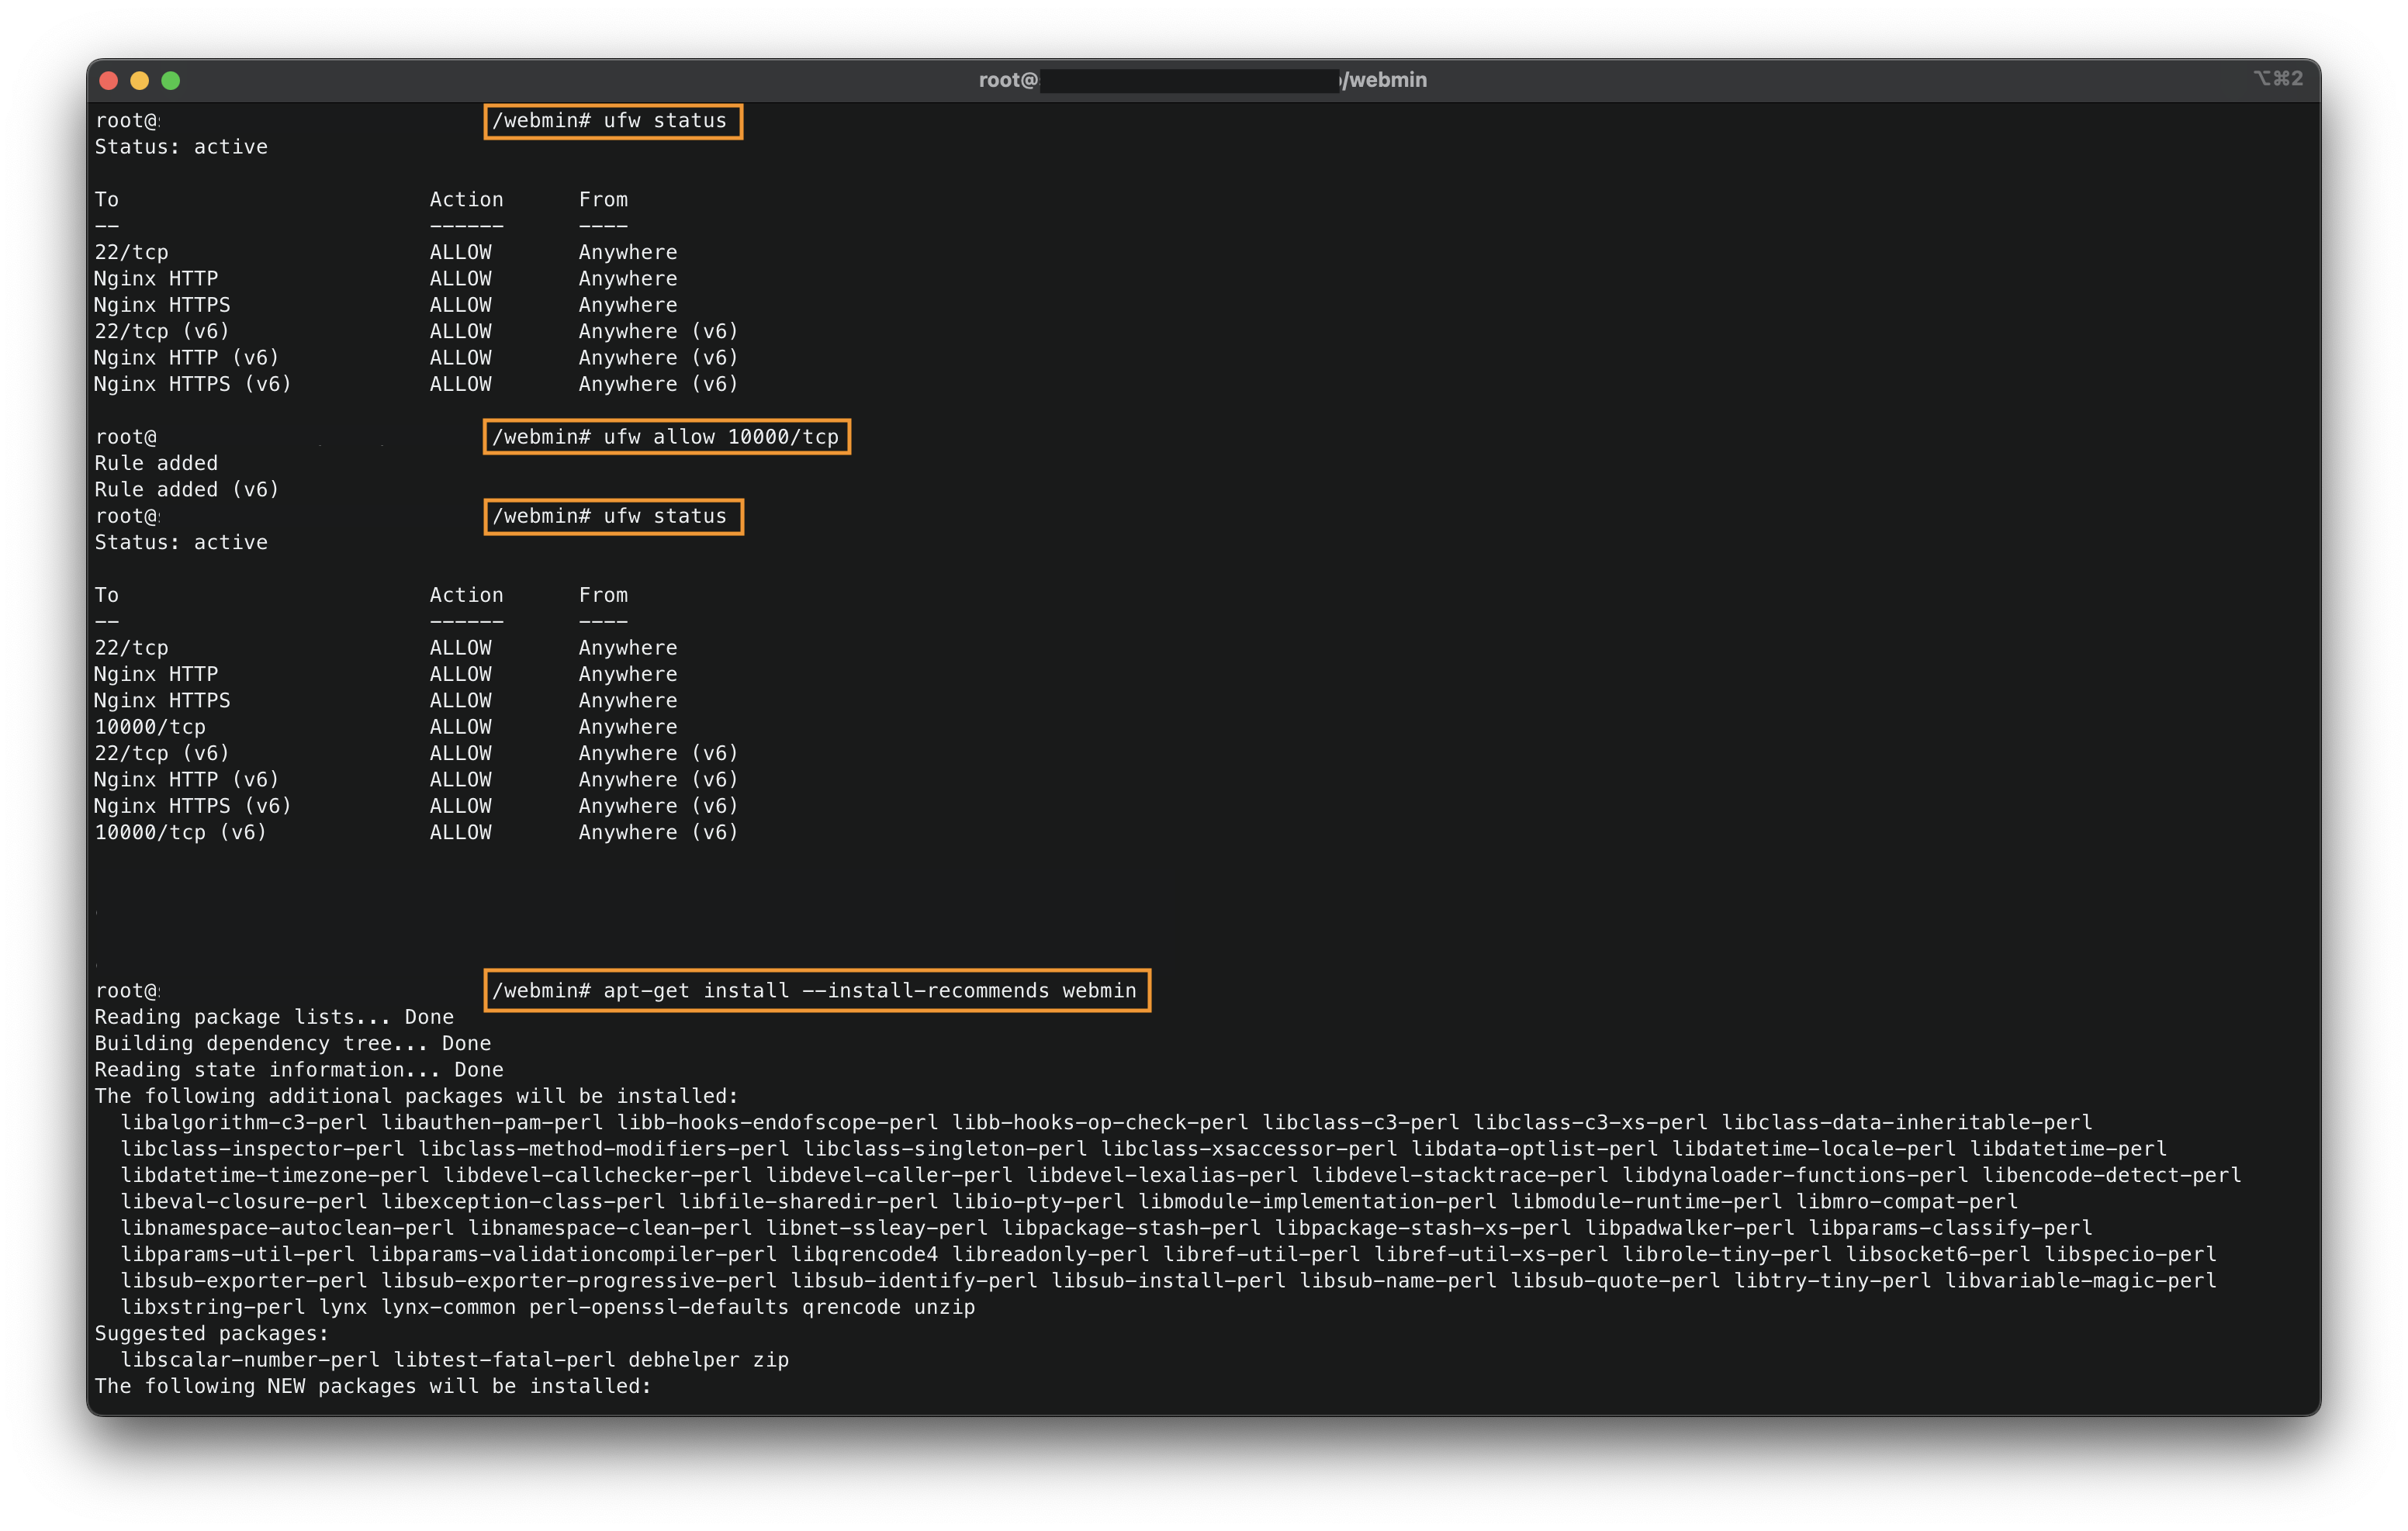Viewport: 2408px width, 1531px height.
Task: Click the 'ufw allow 10000/tcp' command text
Action: click(721, 437)
